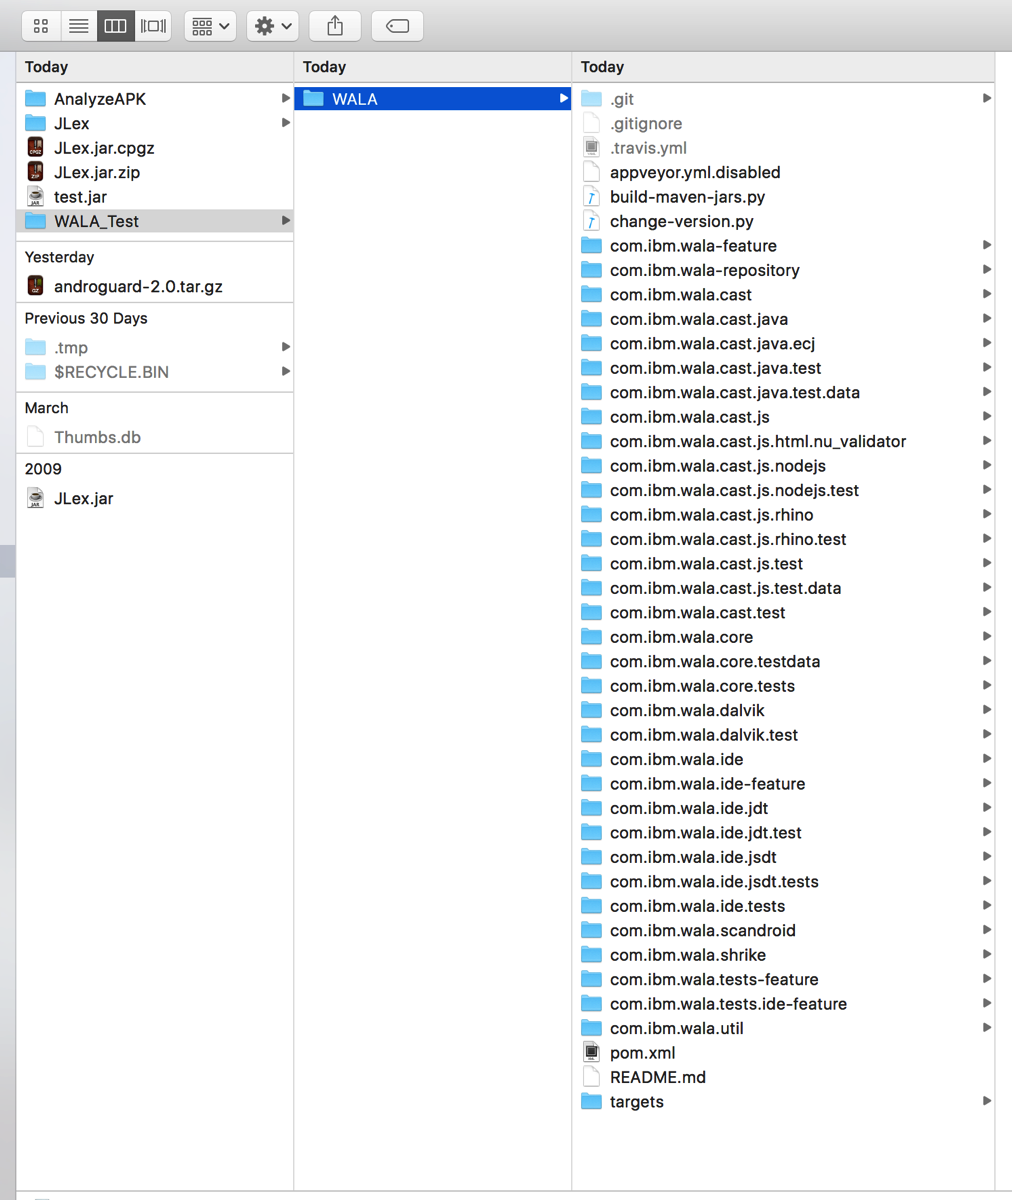Select com.ibm.wala.cast.js.nodejs.test folder name
This screenshot has width=1012, height=1200.
pyautogui.click(x=735, y=490)
